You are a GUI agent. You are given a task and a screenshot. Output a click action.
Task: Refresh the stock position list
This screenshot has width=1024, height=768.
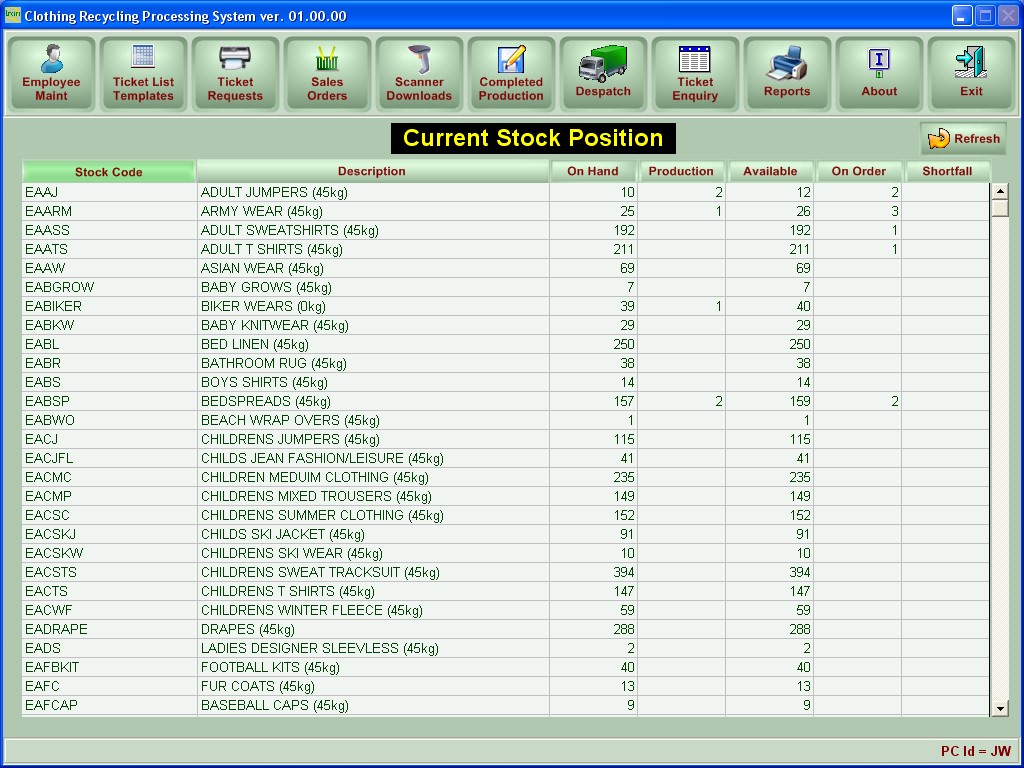pos(963,138)
